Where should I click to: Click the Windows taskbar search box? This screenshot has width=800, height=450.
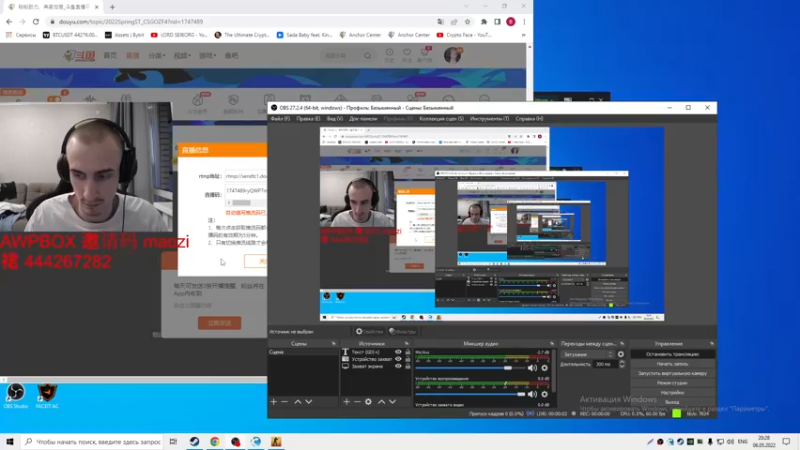[93, 442]
